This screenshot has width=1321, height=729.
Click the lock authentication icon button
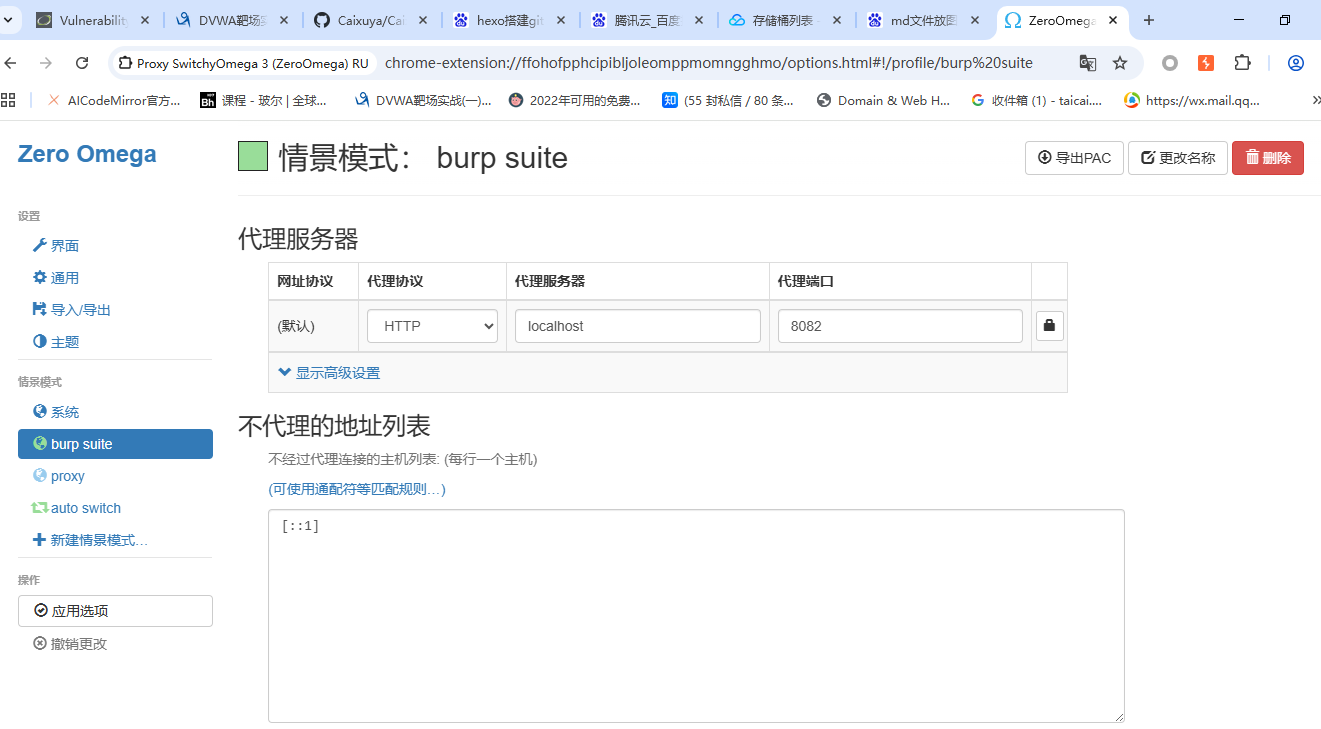coord(1050,325)
